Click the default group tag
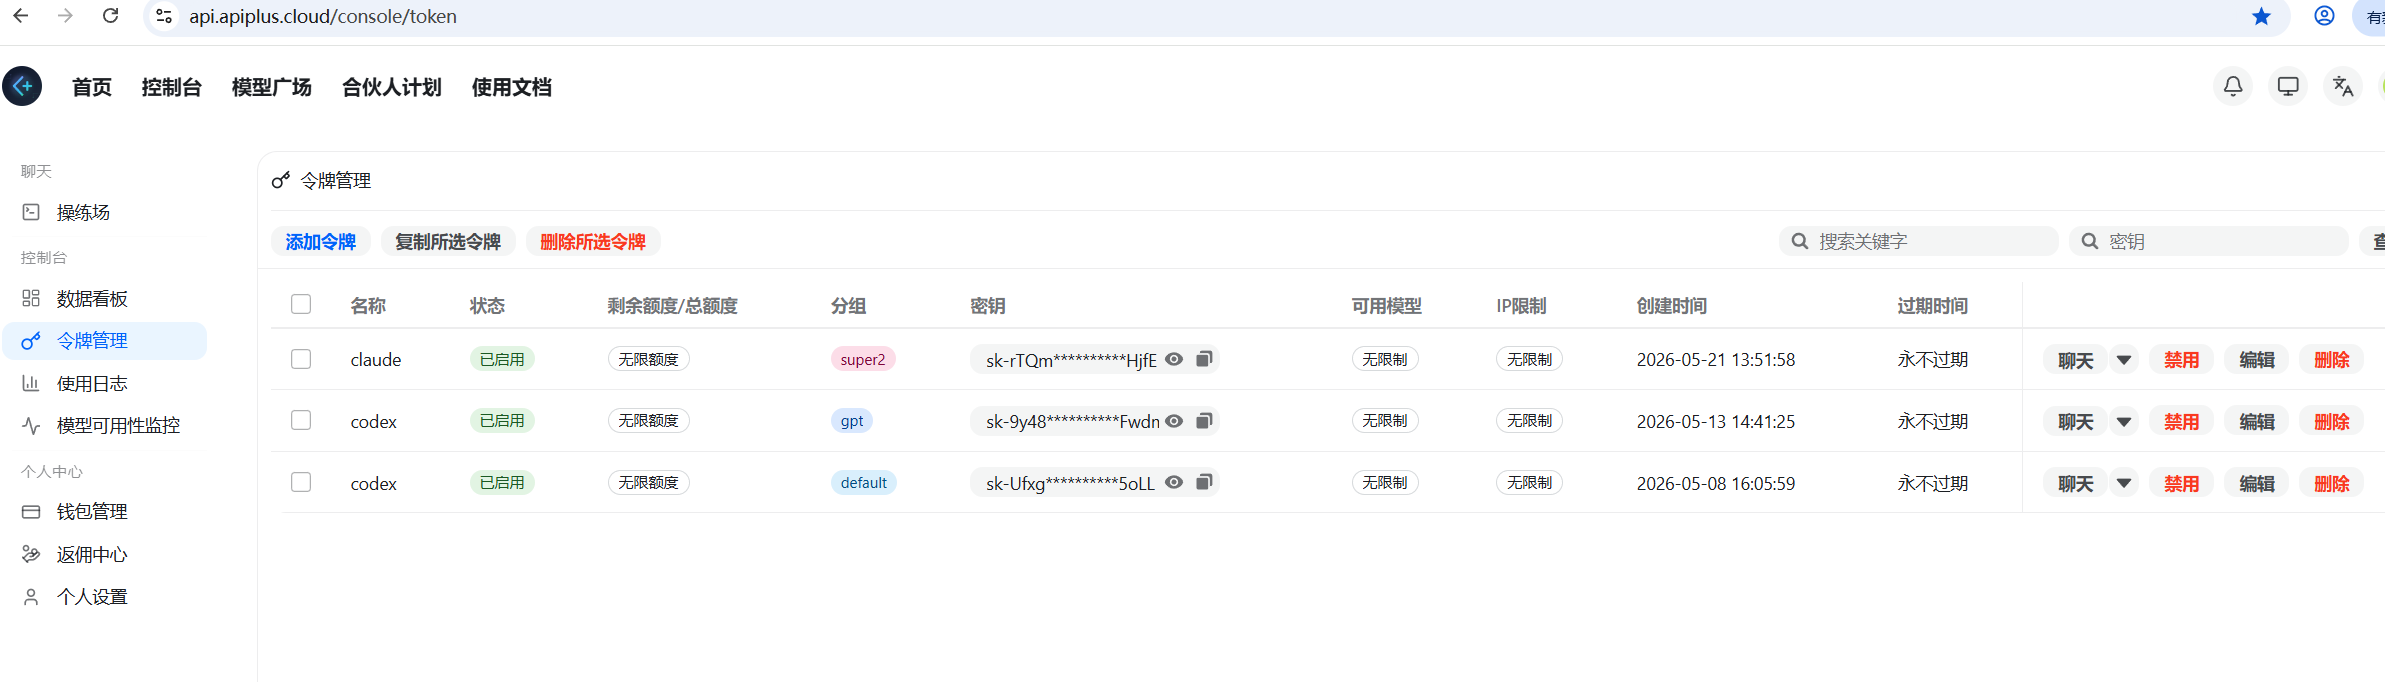This screenshot has height=682, width=2385. coord(864,483)
